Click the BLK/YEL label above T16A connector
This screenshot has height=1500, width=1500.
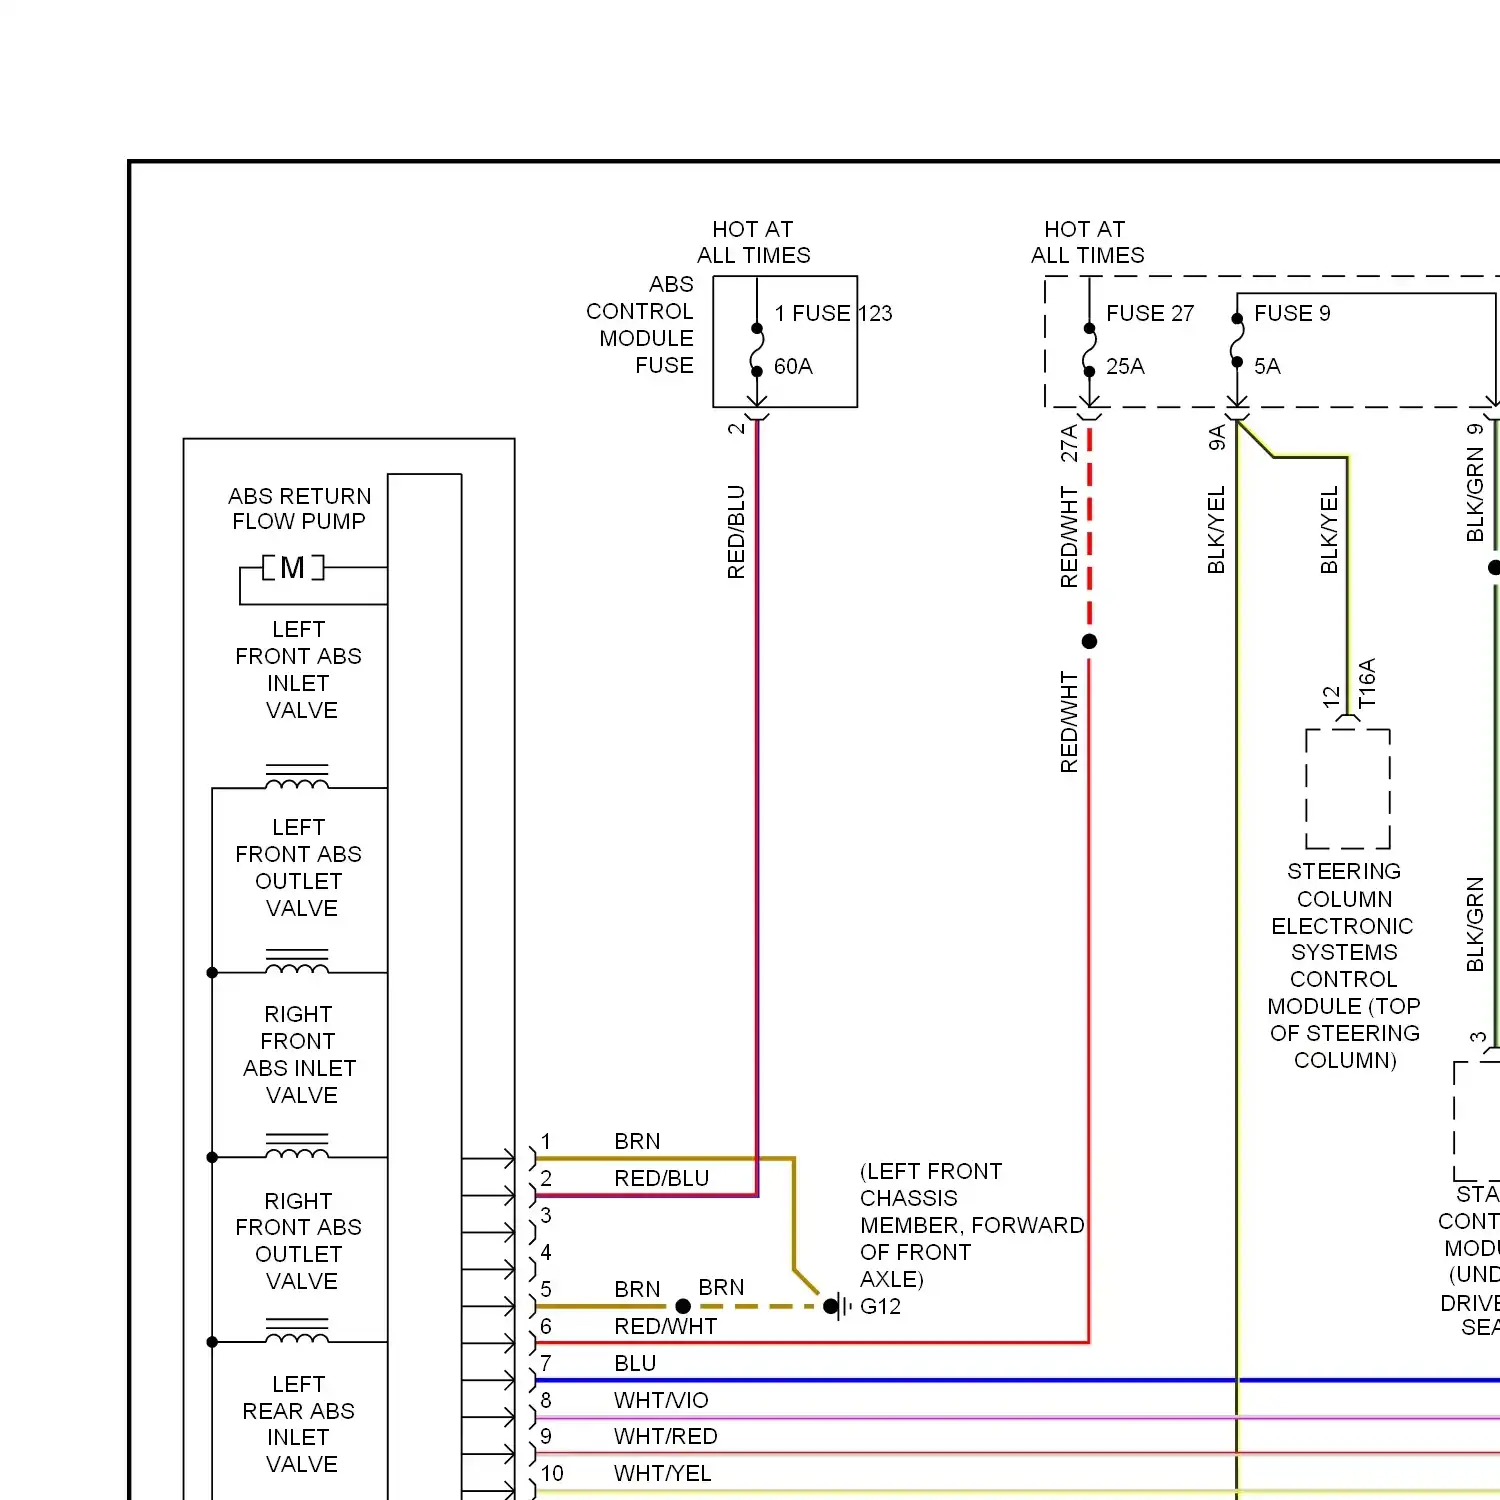1329,530
